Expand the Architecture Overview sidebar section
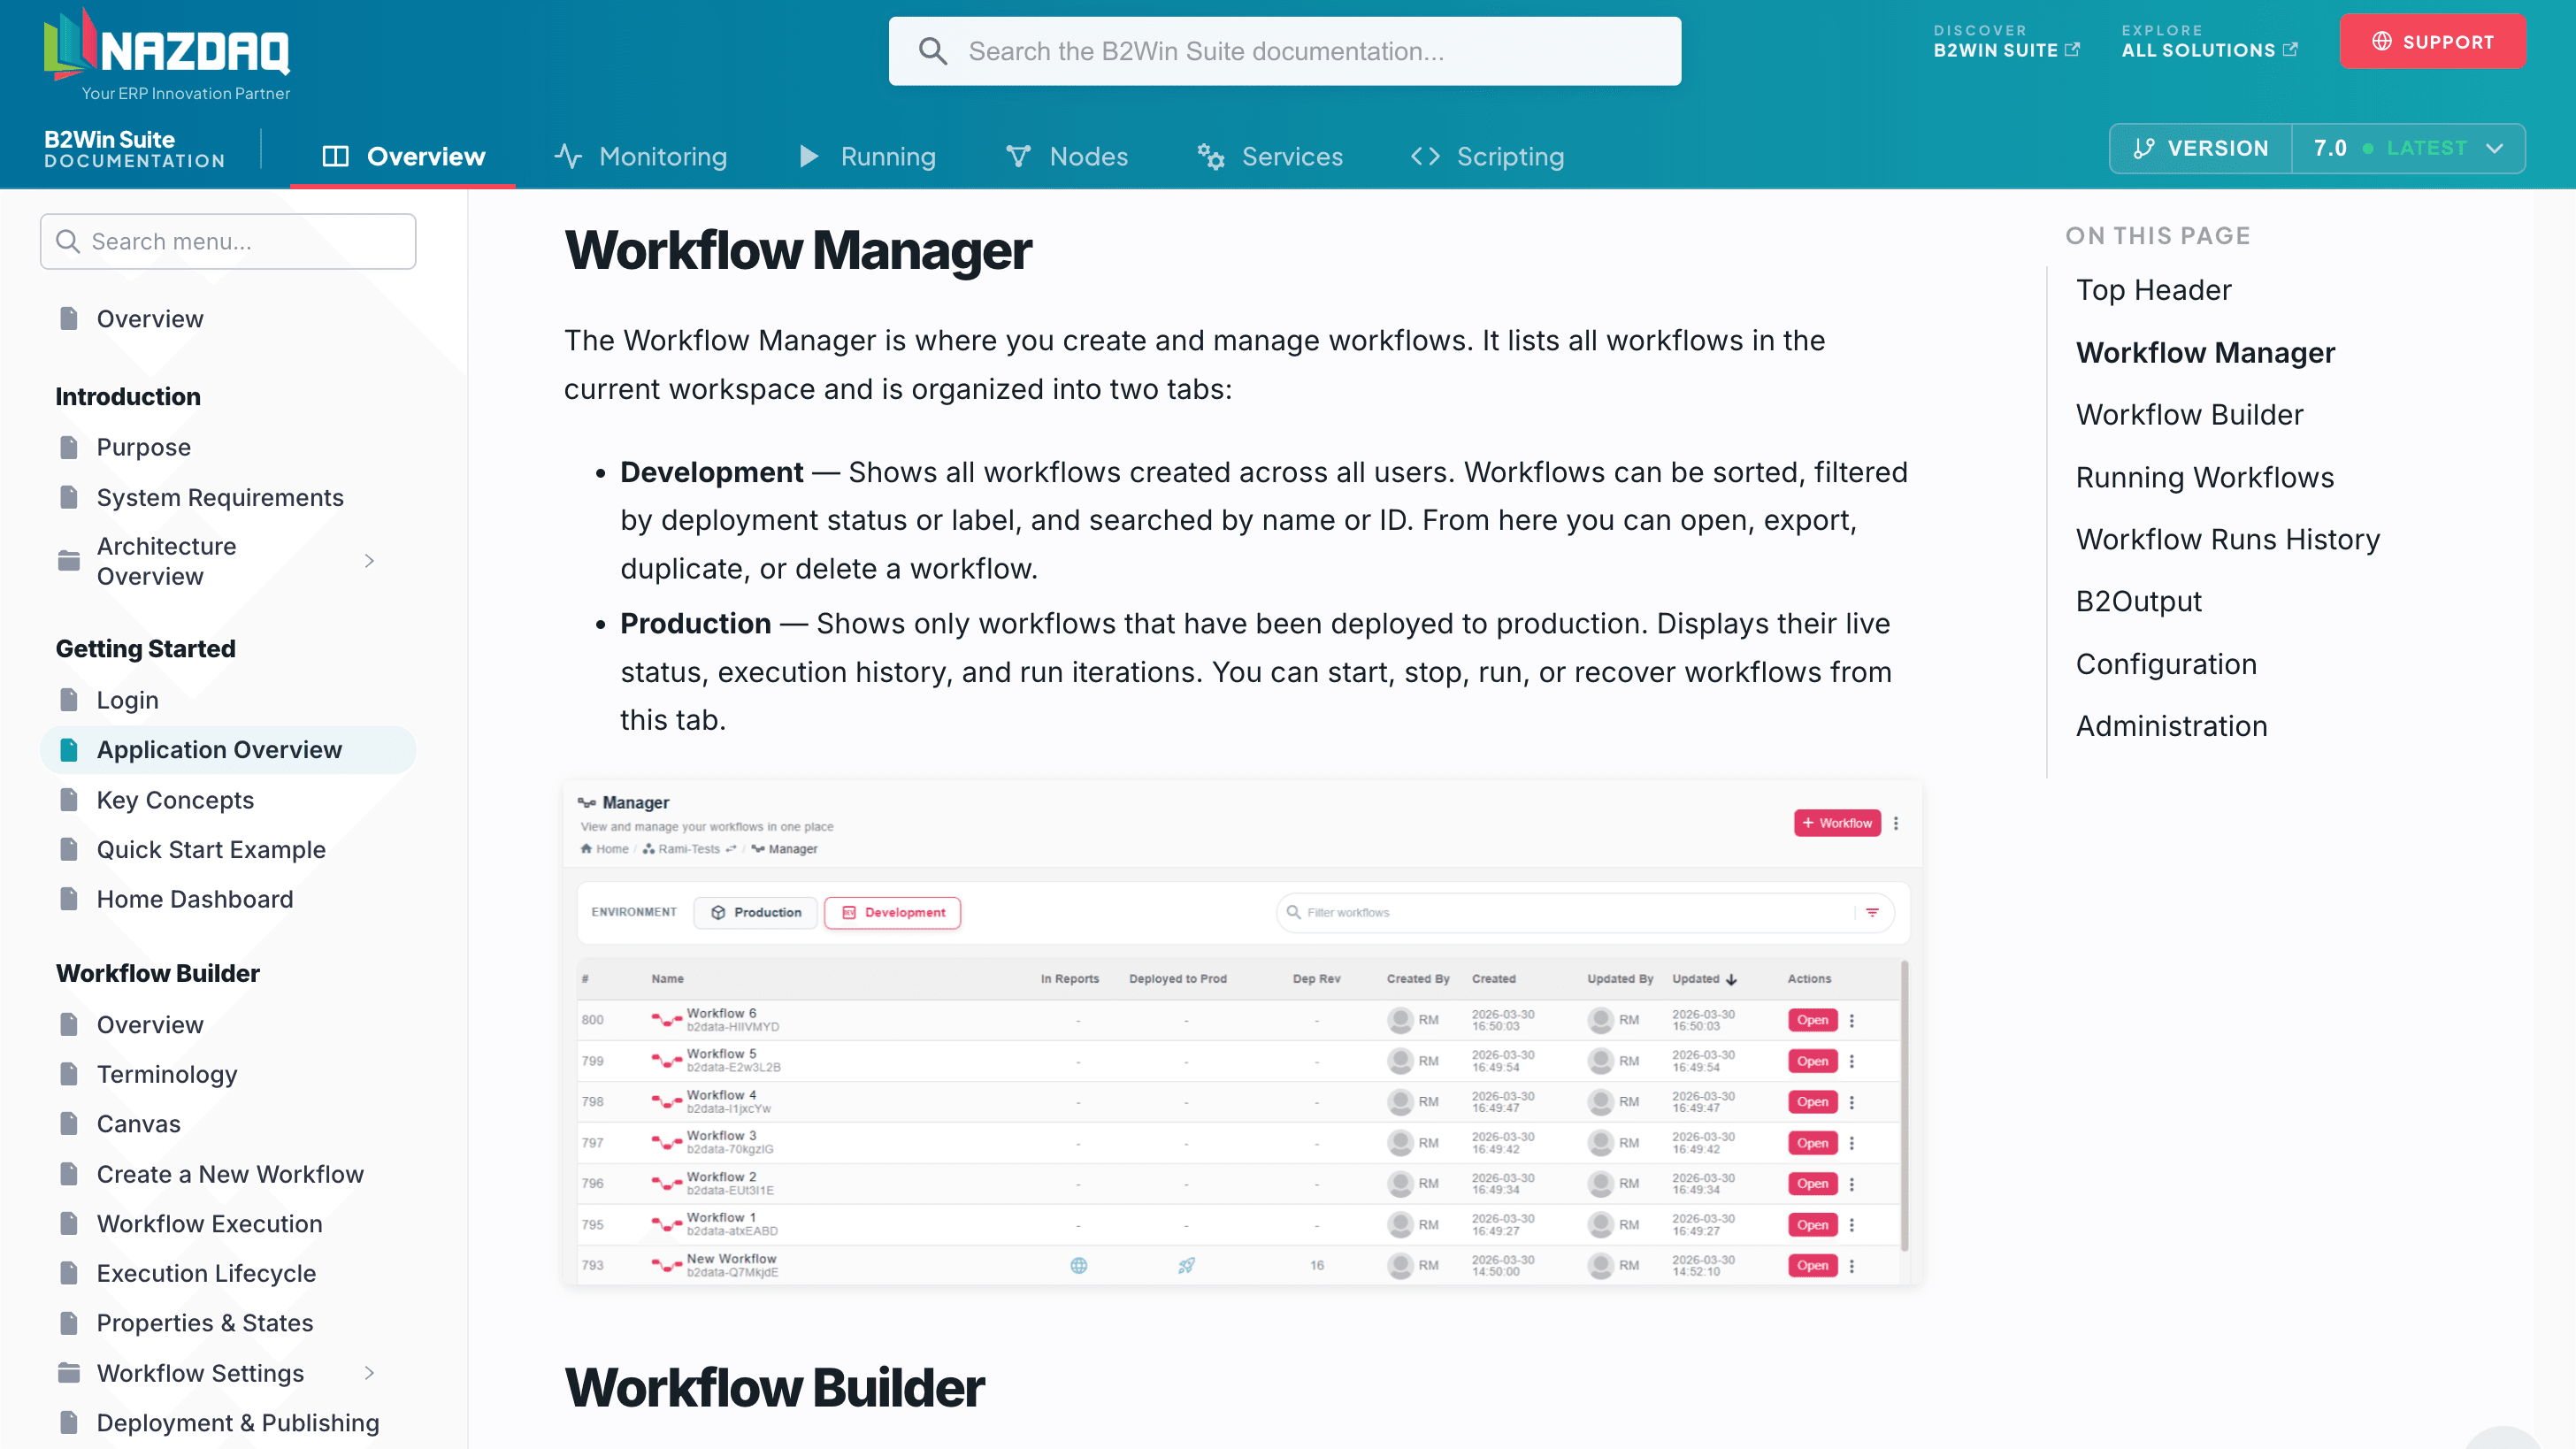The width and height of the screenshot is (2576, 1449). click(x=369, y=561)
